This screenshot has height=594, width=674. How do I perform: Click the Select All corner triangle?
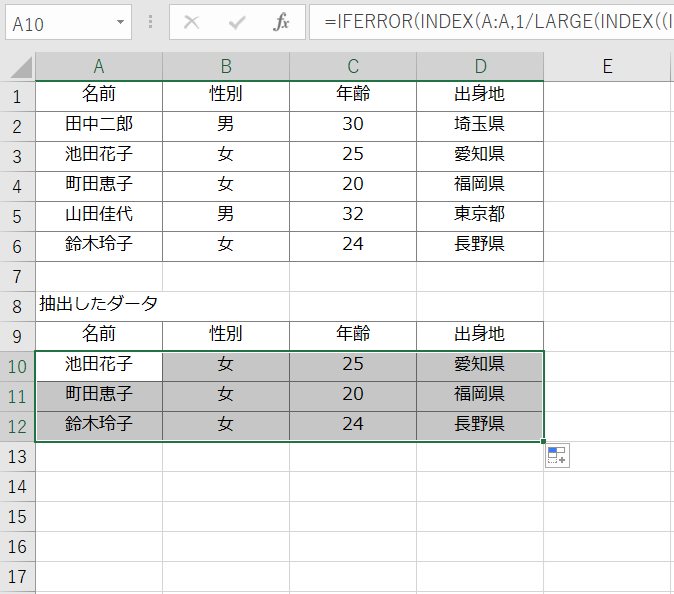(19, 67)
